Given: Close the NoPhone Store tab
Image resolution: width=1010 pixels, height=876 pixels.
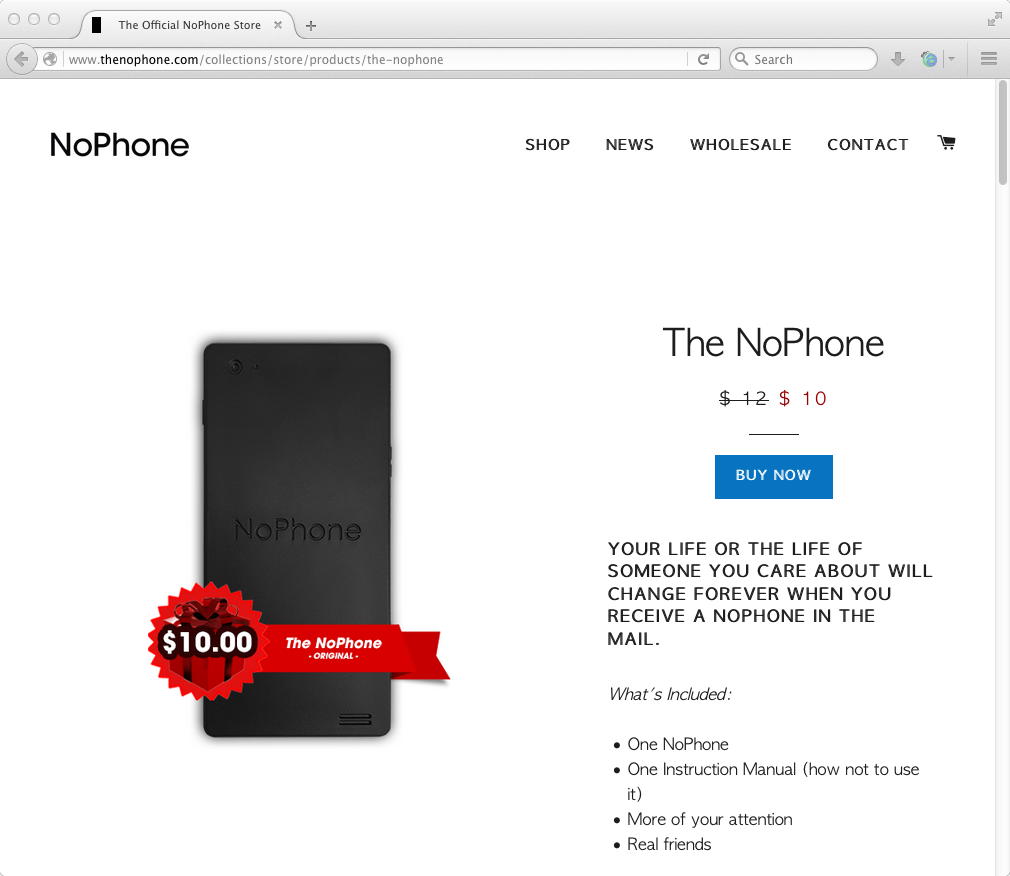Looking at the screenshot, I should coord(278,25).
